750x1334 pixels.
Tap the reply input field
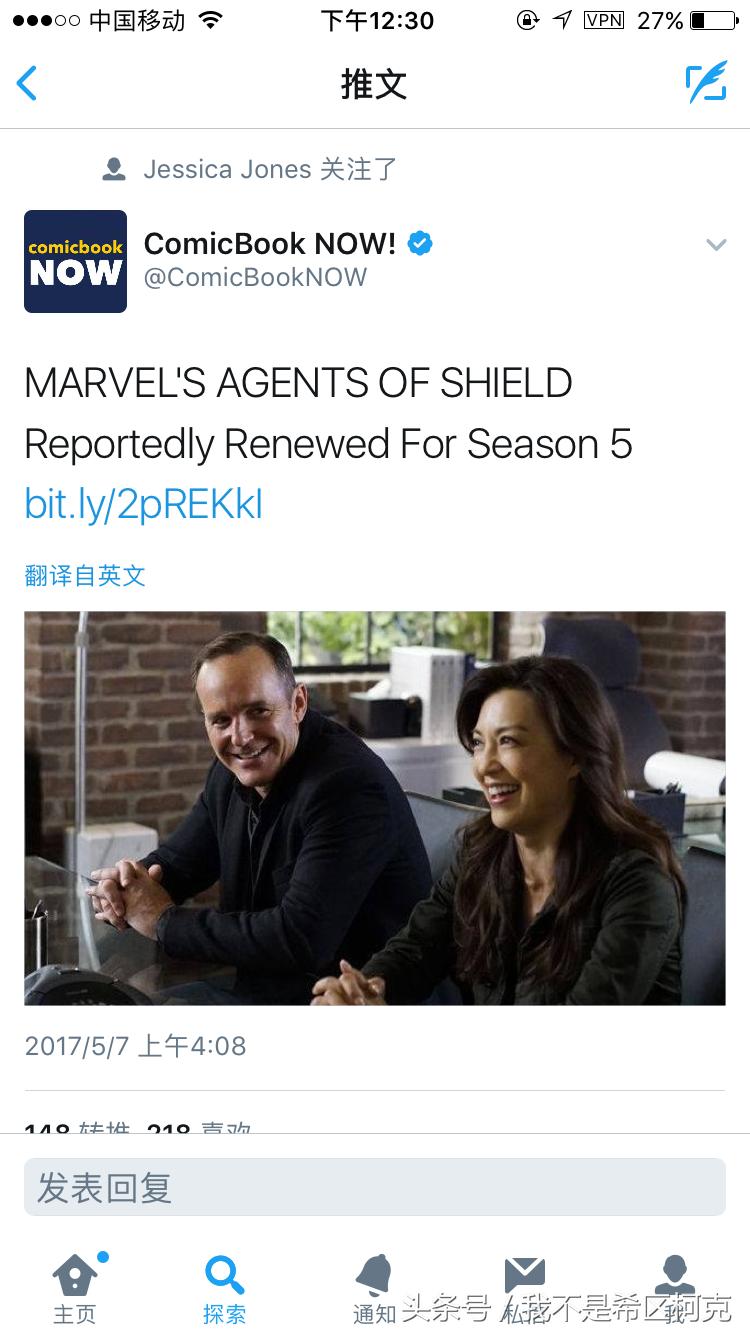click(x=375, y=1187)
